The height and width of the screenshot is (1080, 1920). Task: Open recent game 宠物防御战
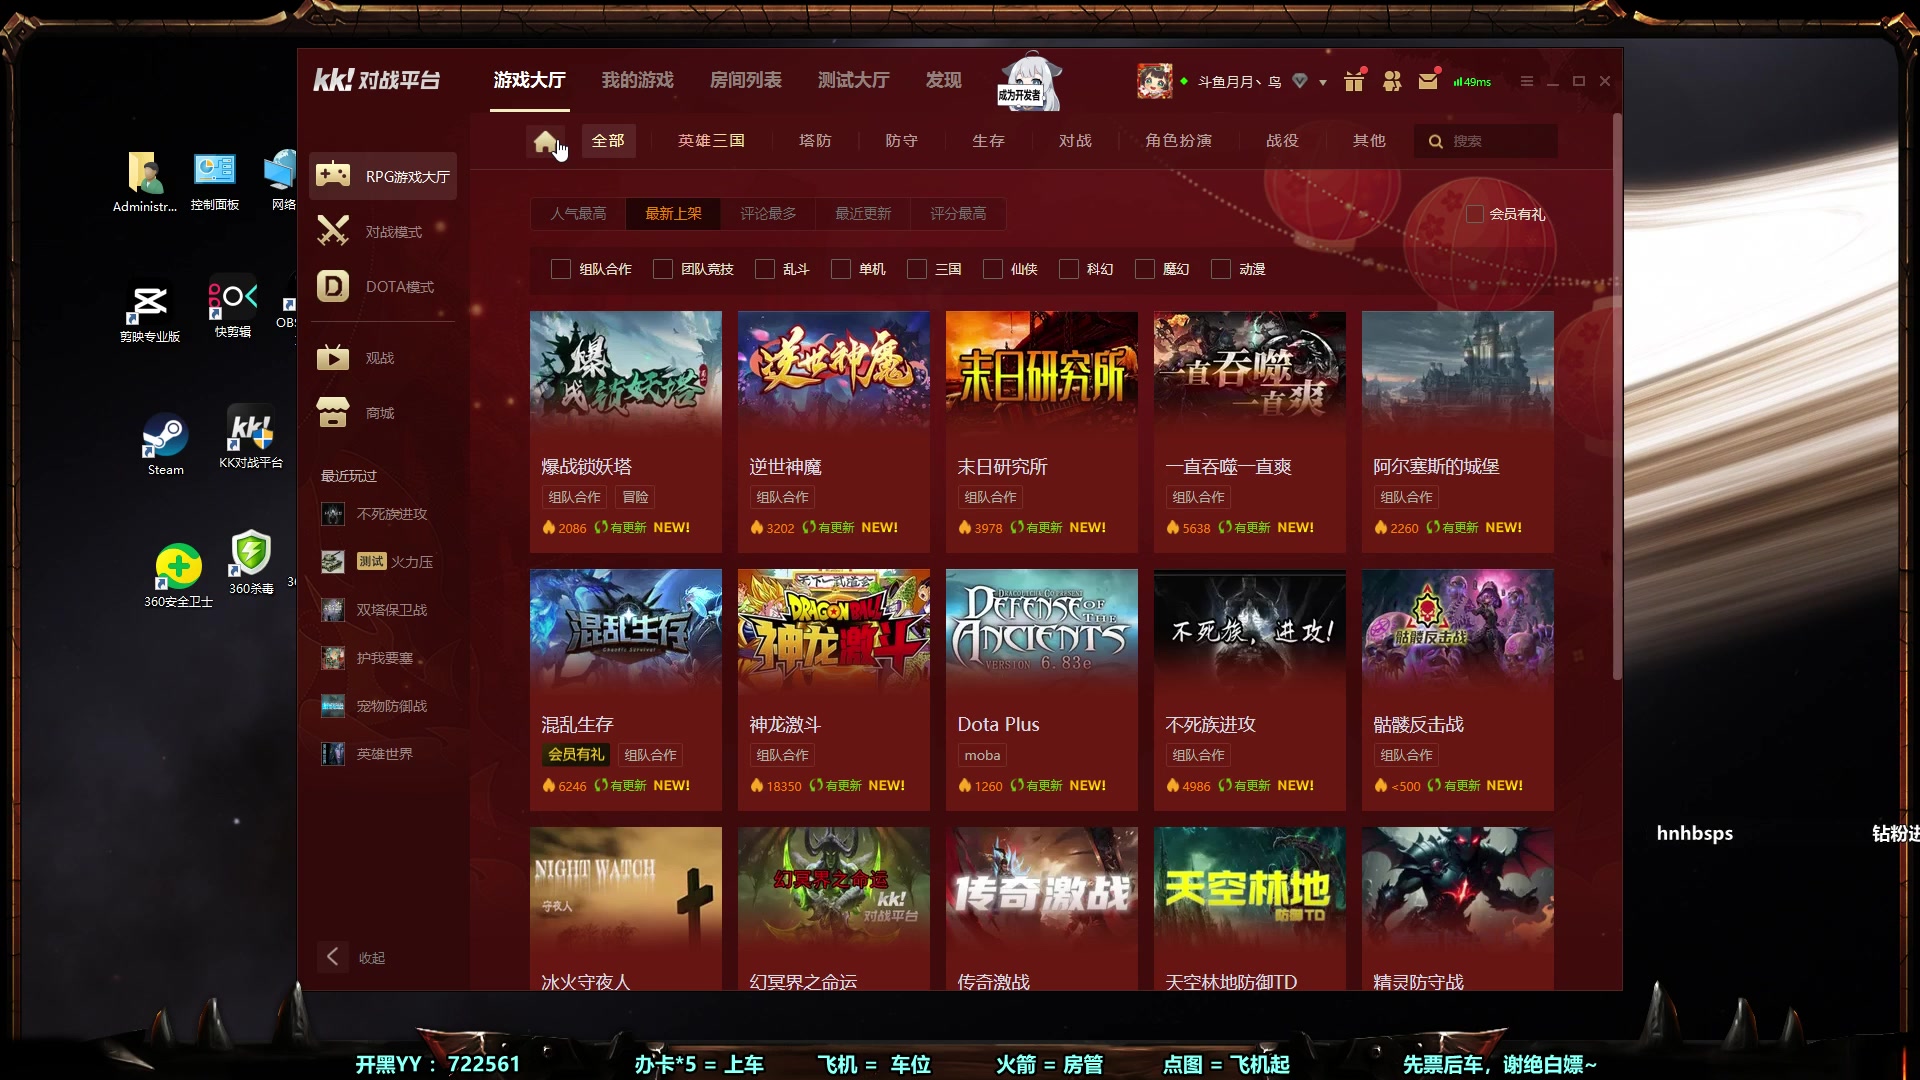383,706
